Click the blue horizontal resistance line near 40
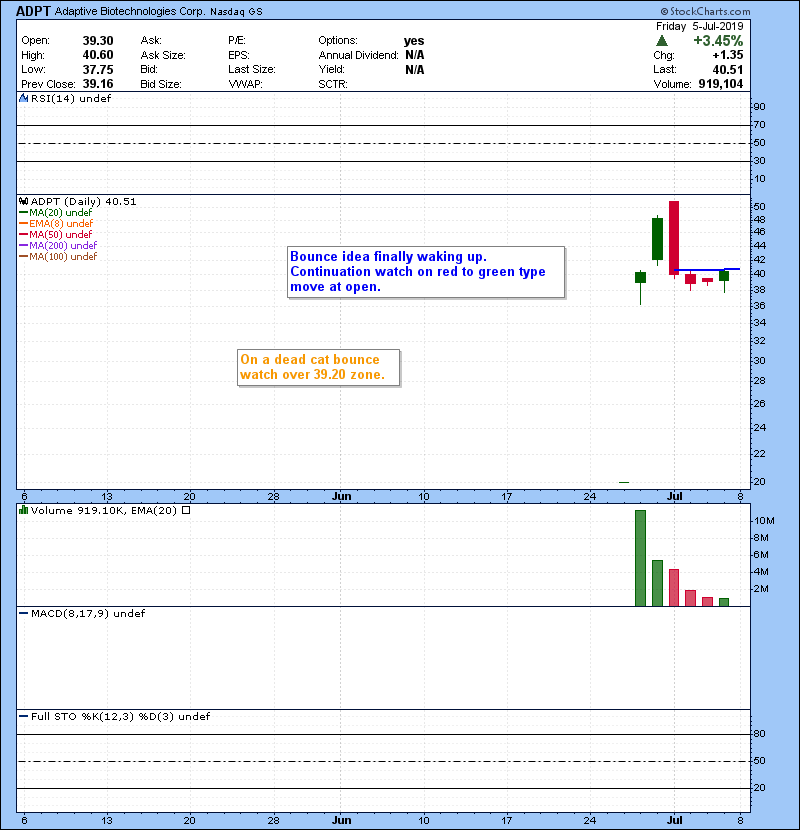Viewport: 800px width, 830px height. point(707,270)
